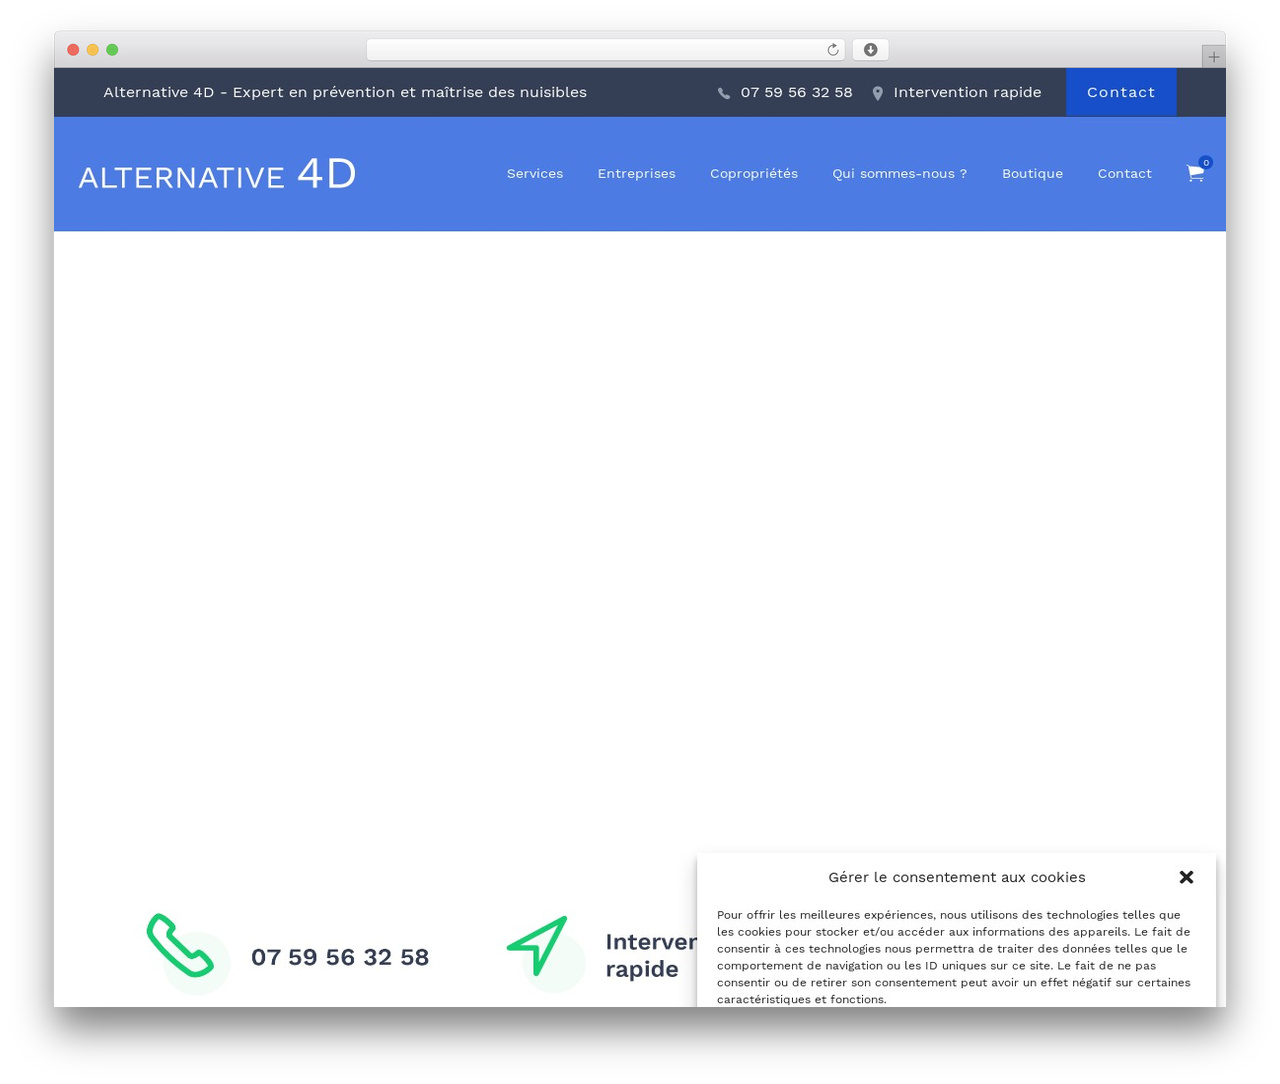Close the cookie consent popup
The width and height of the screenshot is (1280, 1084).
coord(1187,877)
